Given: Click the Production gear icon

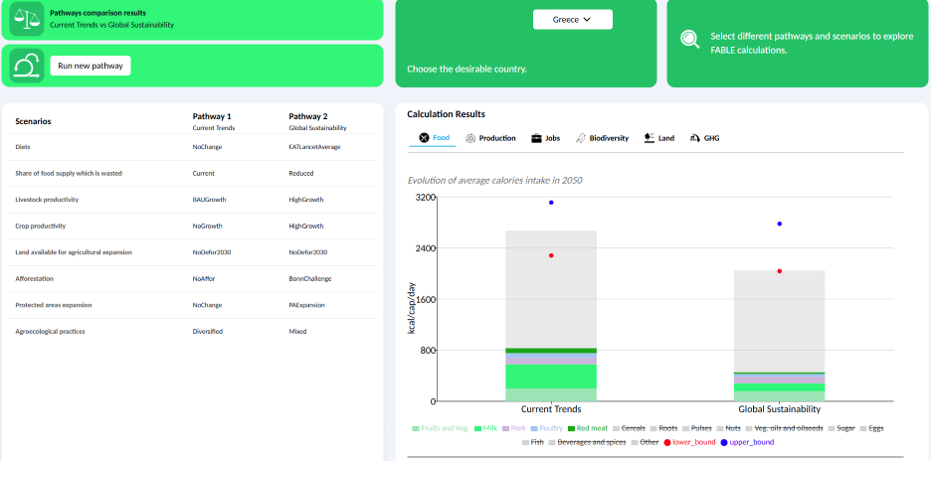Looking at the screenshot, I should (470, 138).
